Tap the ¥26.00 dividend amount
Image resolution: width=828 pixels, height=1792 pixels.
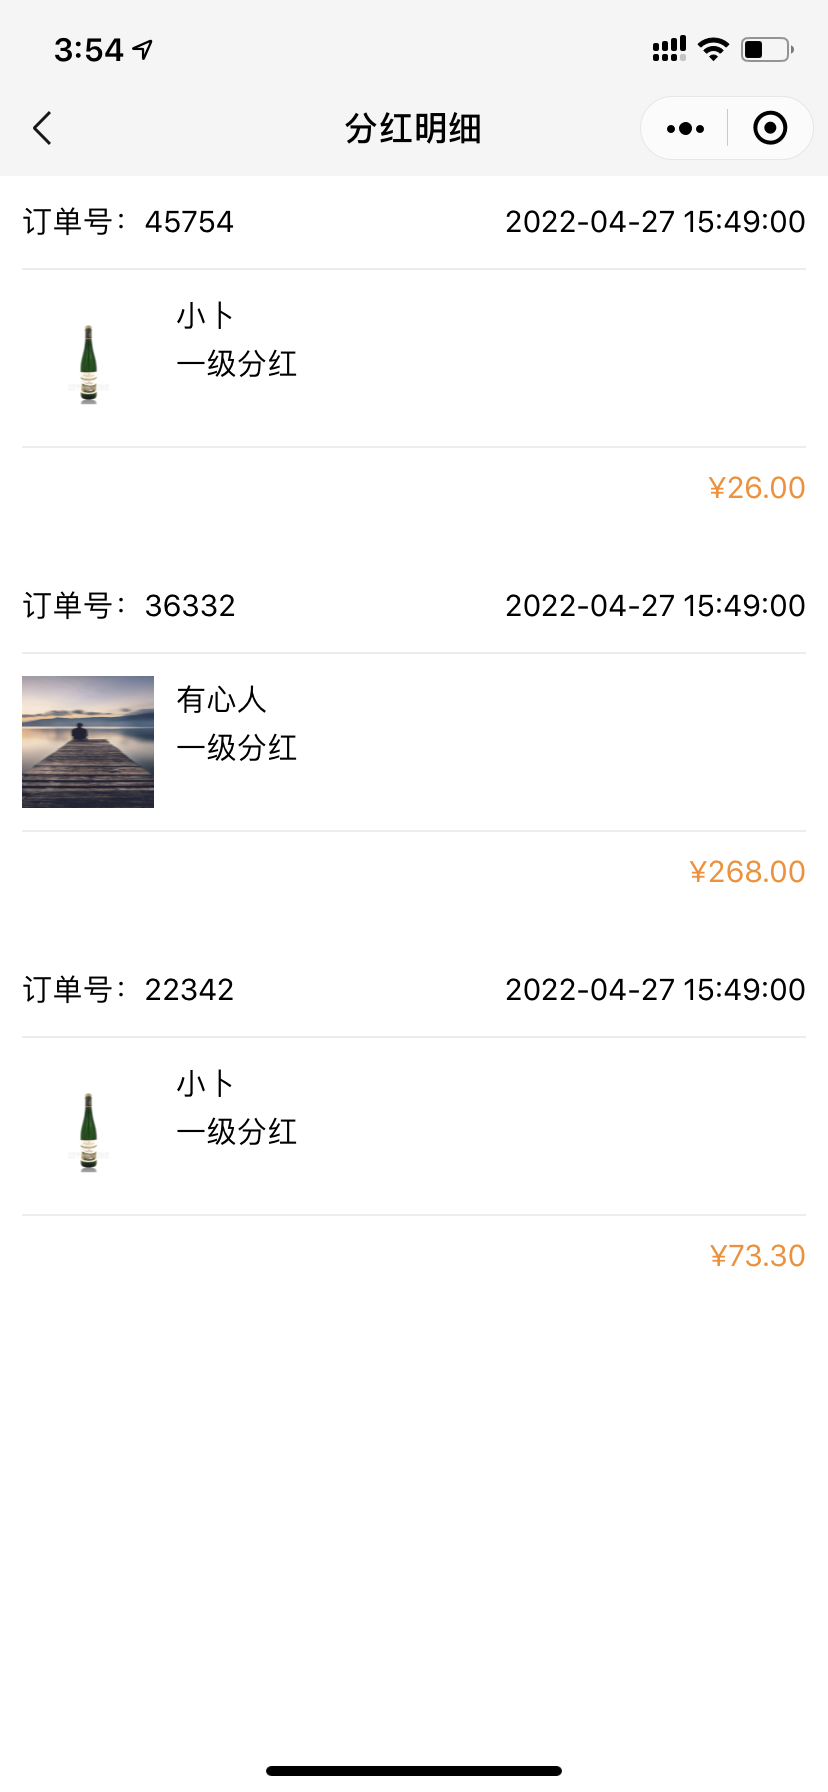coord(756,487)
